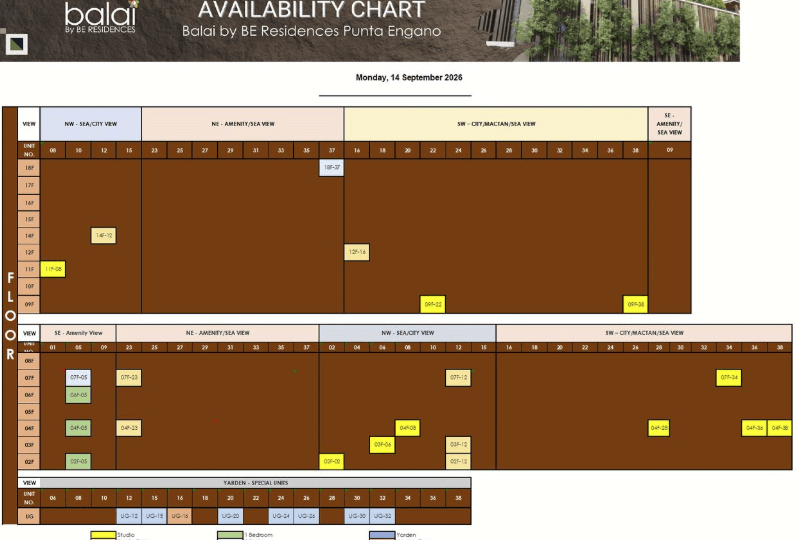Click the green 1 Bedroom legend swatch
The image size is (799, 540).
click(230, 535)
